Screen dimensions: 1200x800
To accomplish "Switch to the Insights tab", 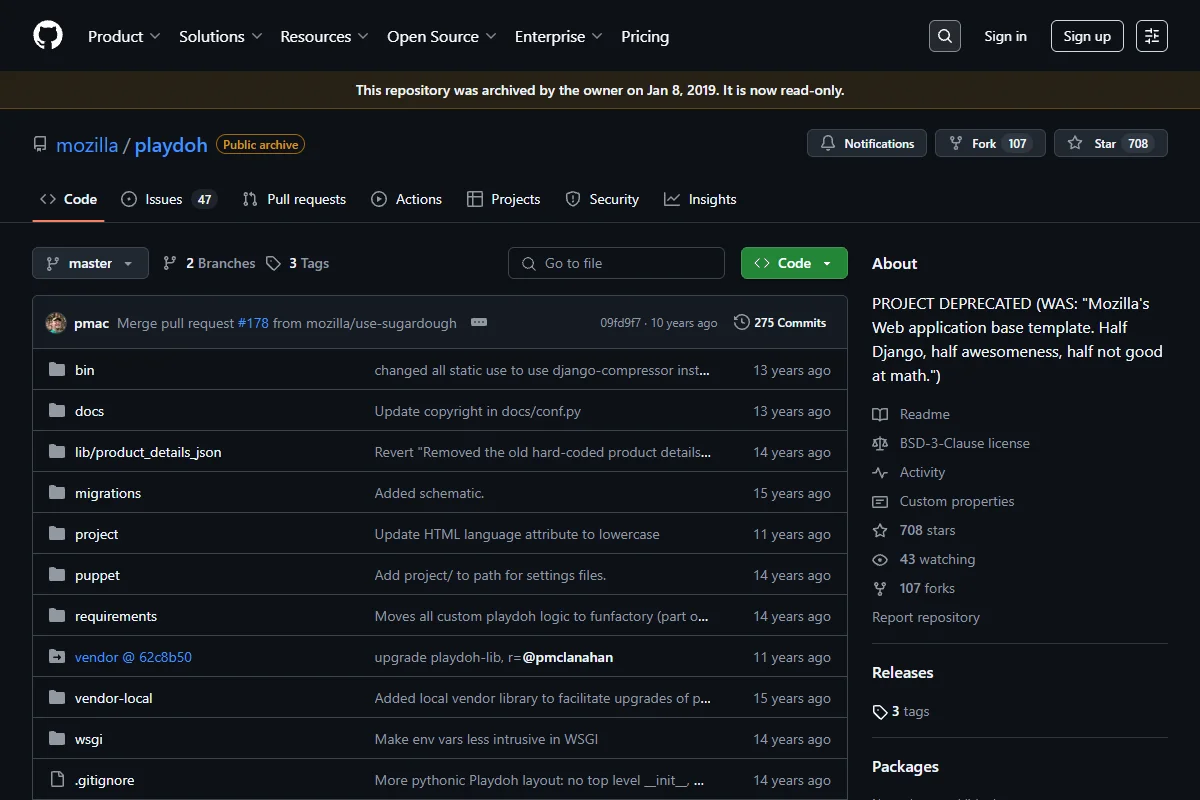I will click(700, 199).
